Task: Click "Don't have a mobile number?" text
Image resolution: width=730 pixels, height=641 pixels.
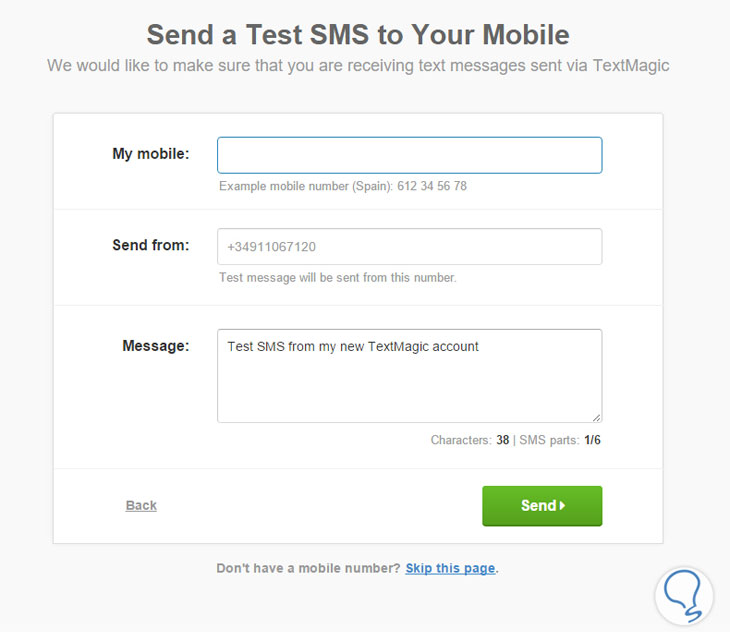Action: coord(308,568)
